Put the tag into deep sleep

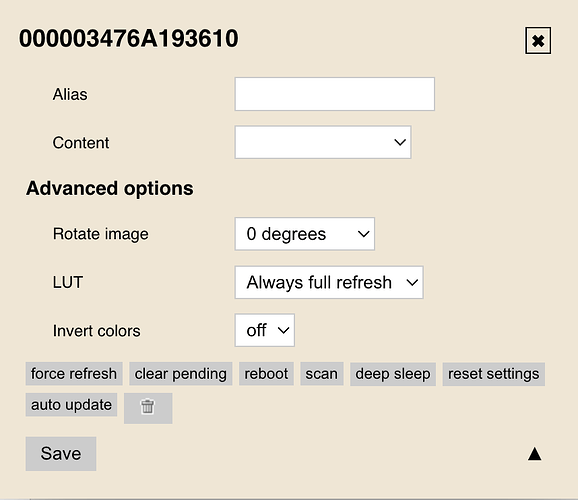point(393,374)
